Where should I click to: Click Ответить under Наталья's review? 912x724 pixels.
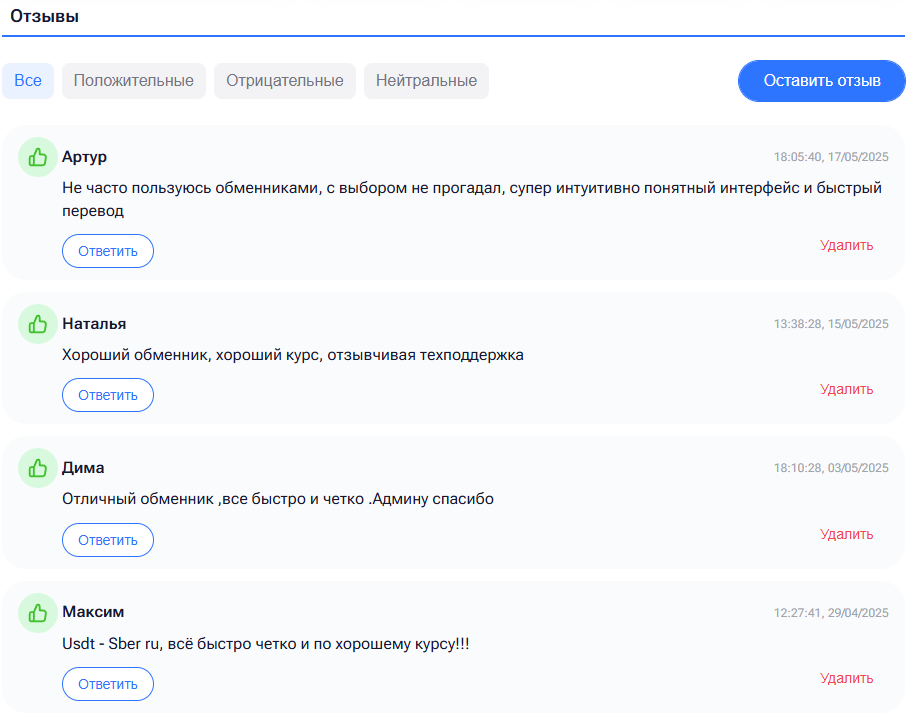click(108, 395)
